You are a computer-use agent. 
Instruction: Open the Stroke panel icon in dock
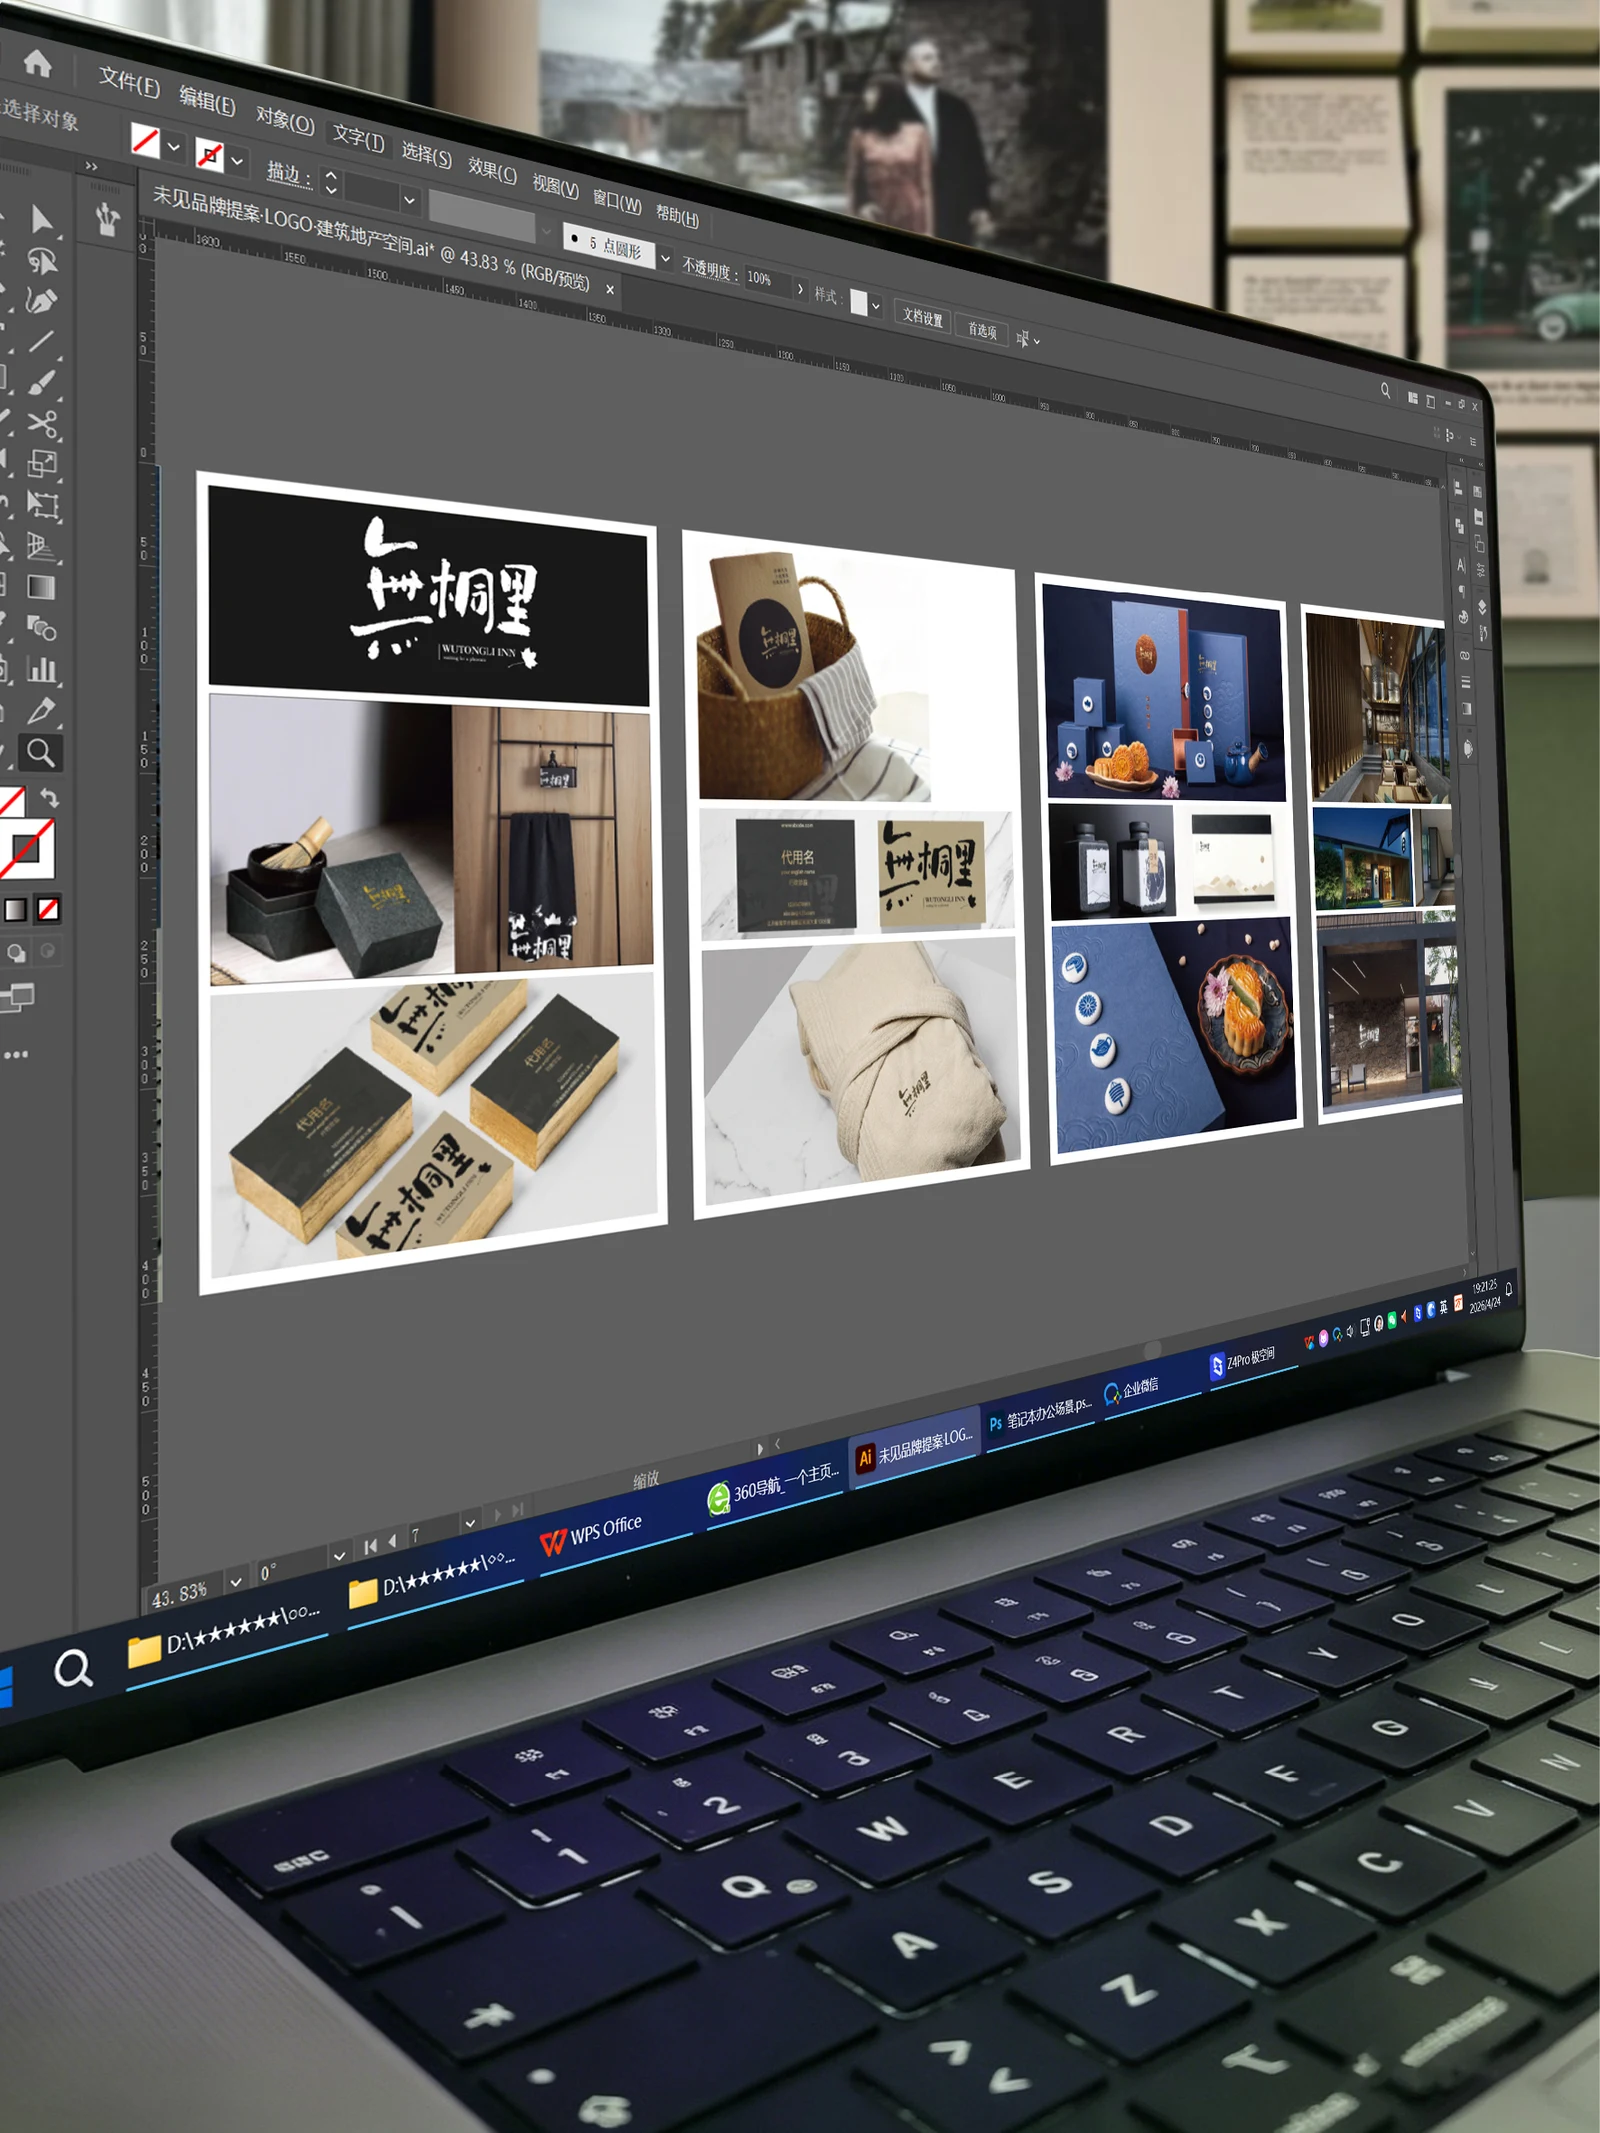pos(1466,682)
